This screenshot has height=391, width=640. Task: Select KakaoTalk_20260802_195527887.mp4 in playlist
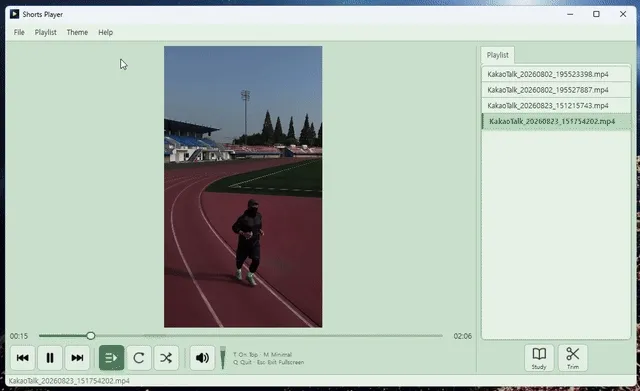[x=556, y=90]
